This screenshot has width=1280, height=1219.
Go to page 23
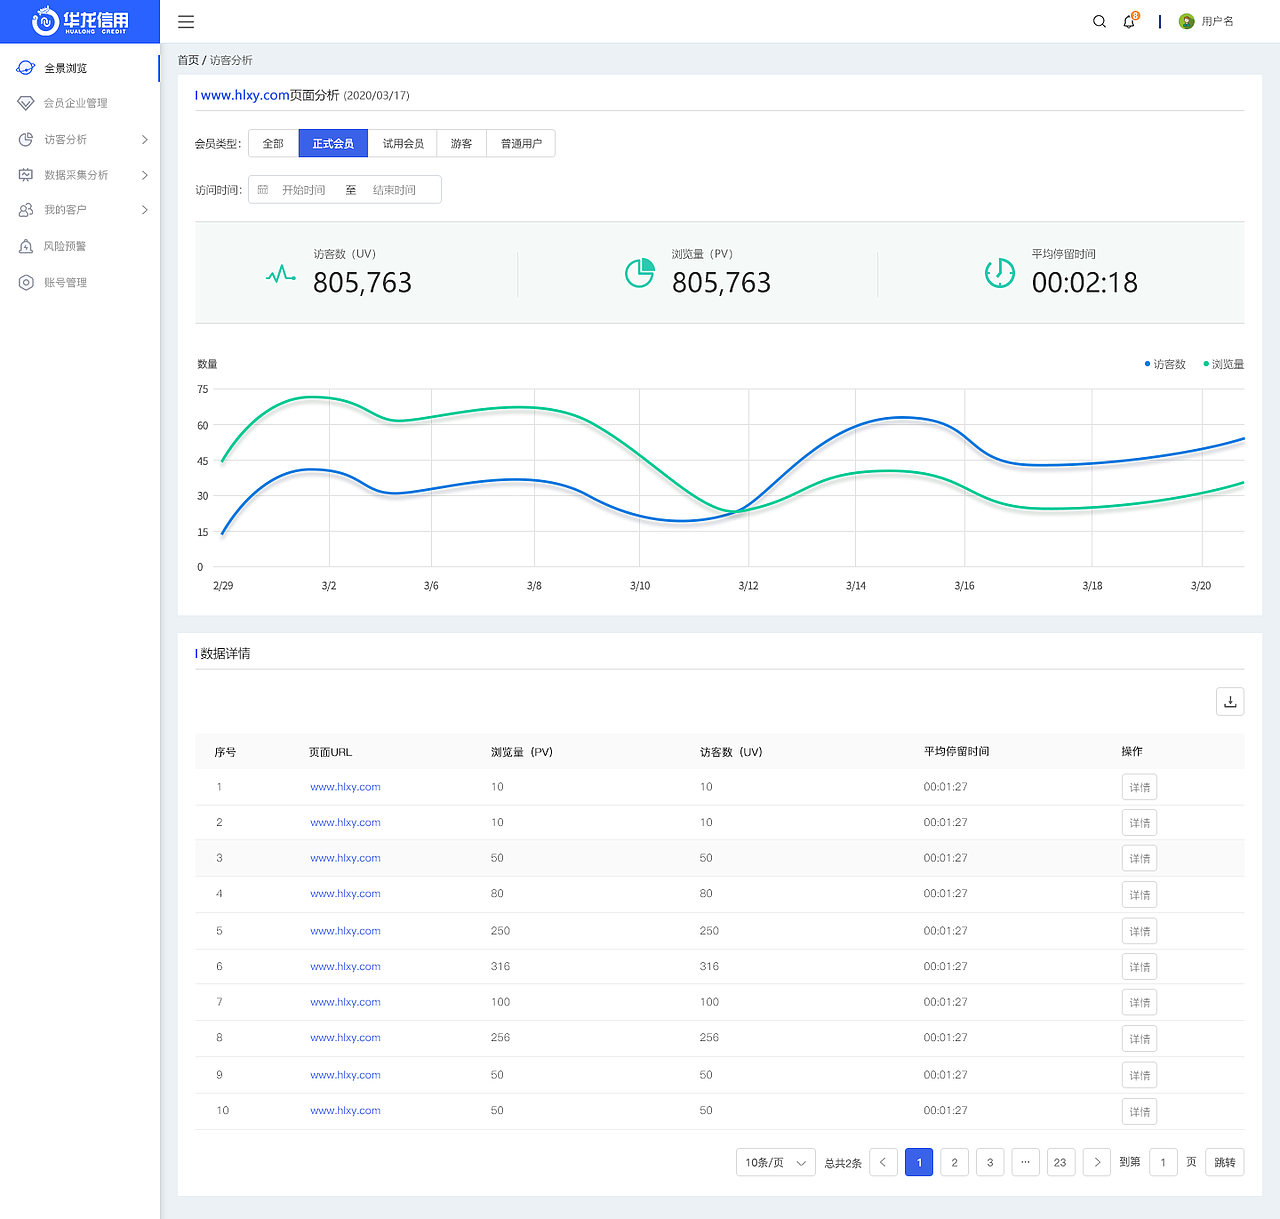[1061, 1162]
